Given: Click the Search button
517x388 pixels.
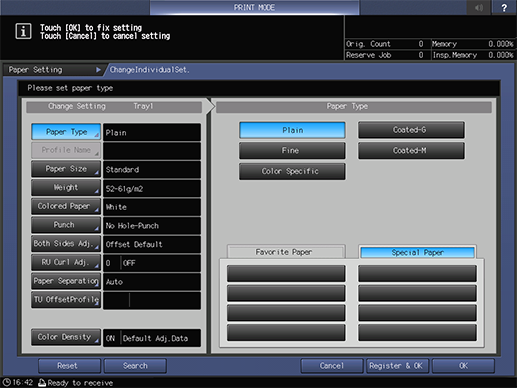Looking at the screenshot, I should click(135, 366).
